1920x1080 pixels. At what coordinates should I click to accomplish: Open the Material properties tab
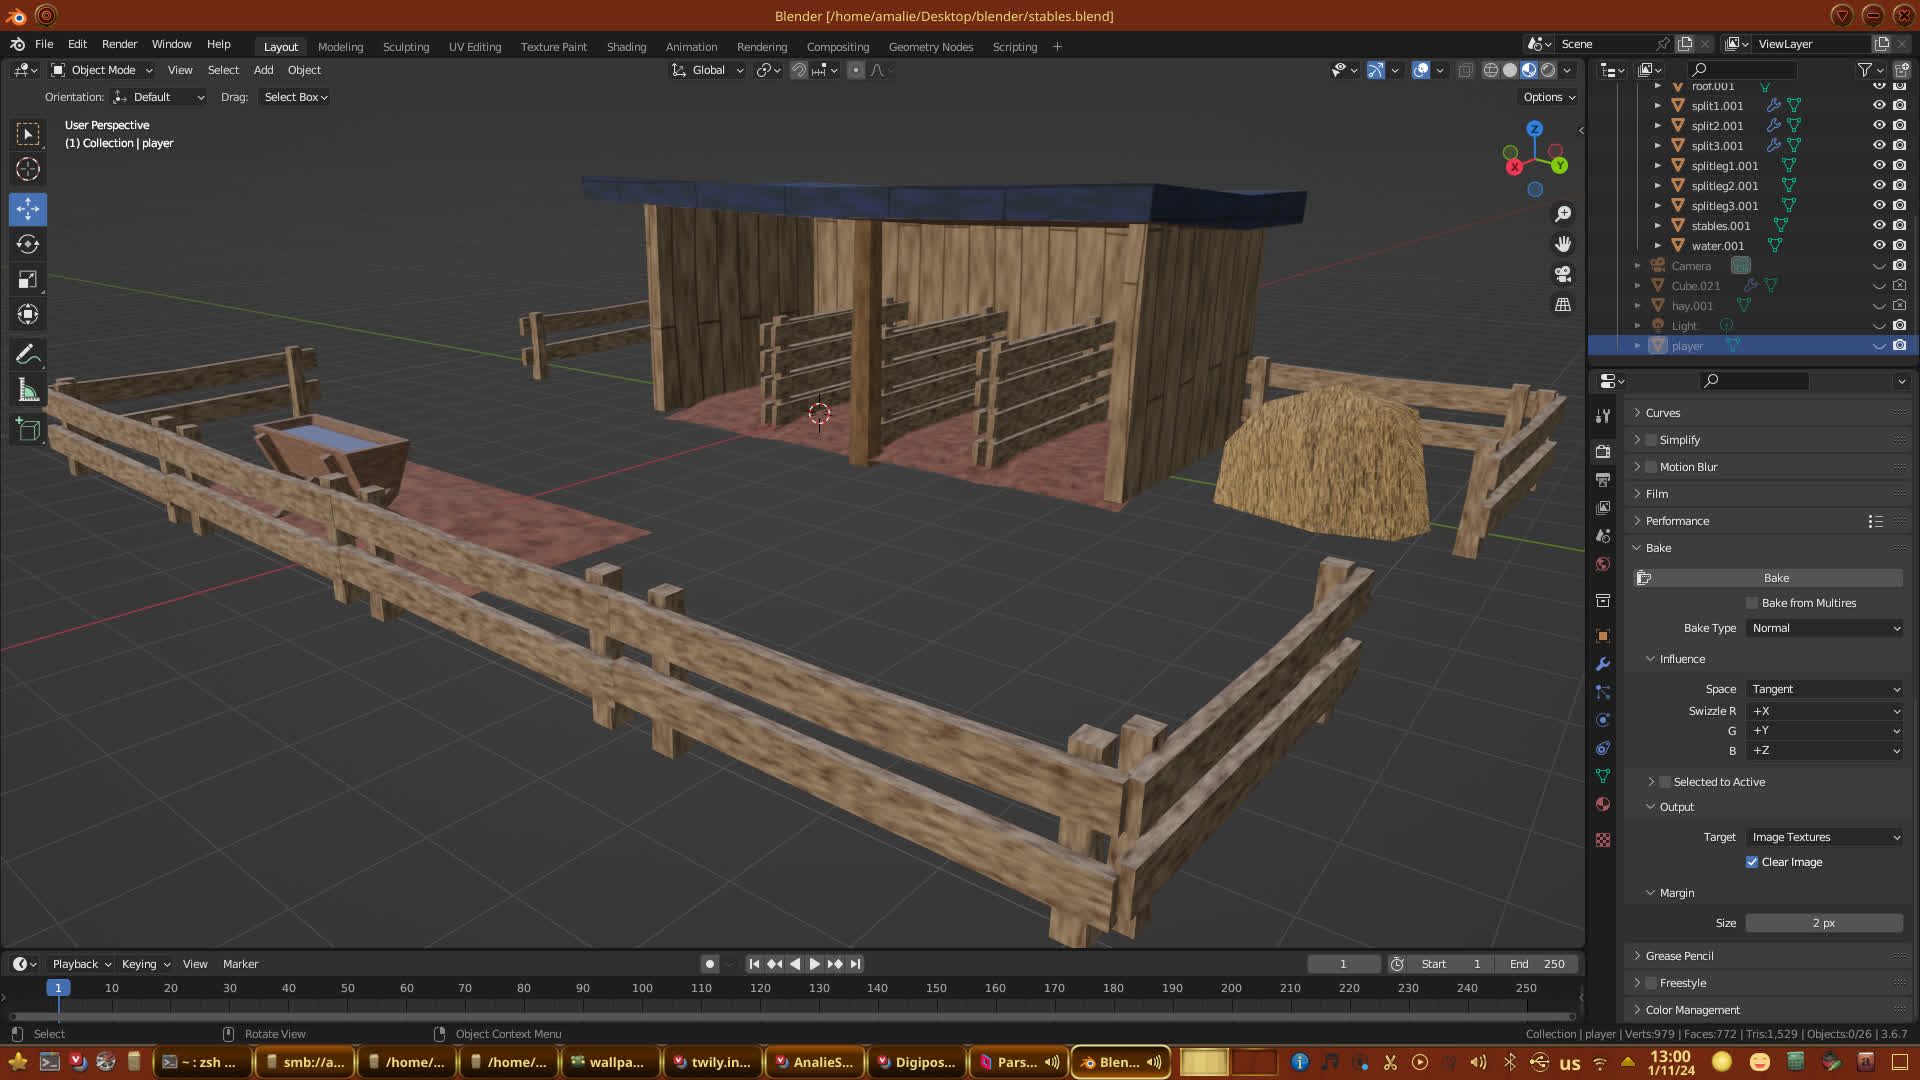pos(1603,804)
